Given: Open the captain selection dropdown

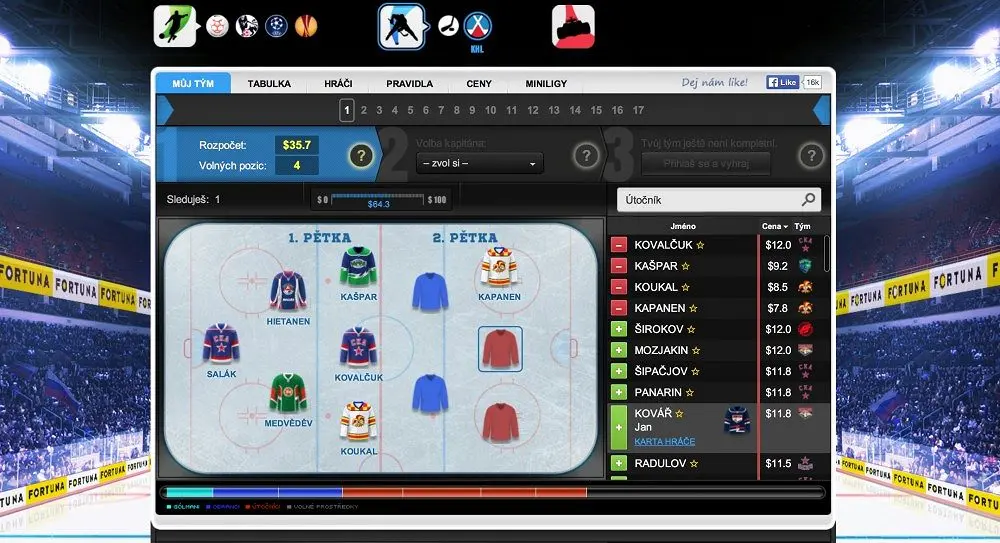Looking at the screenshot, I should 480,163.
